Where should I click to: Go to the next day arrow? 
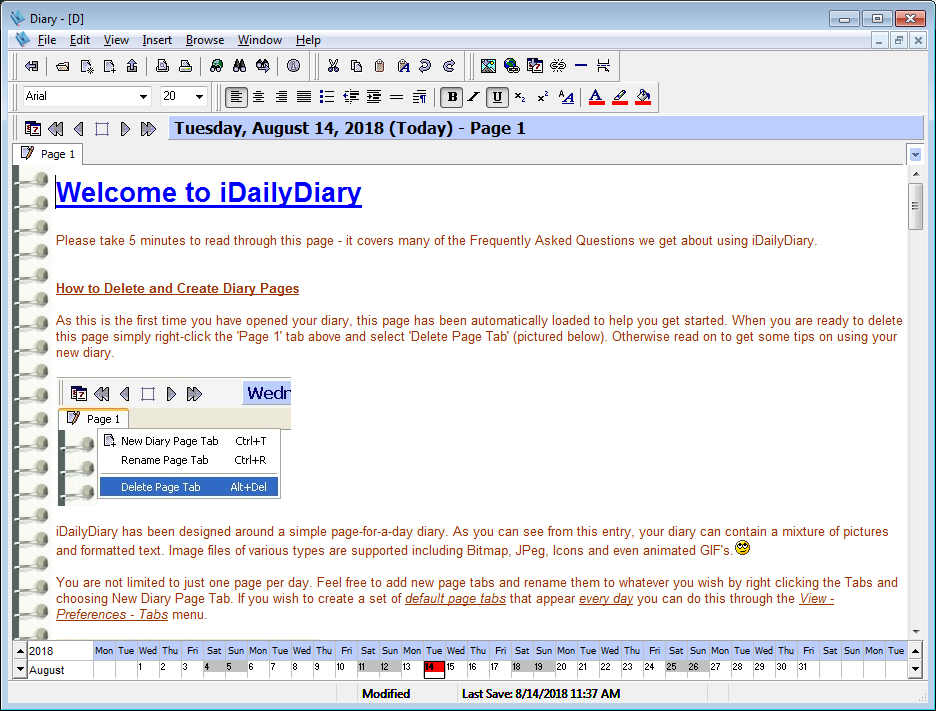126,128
